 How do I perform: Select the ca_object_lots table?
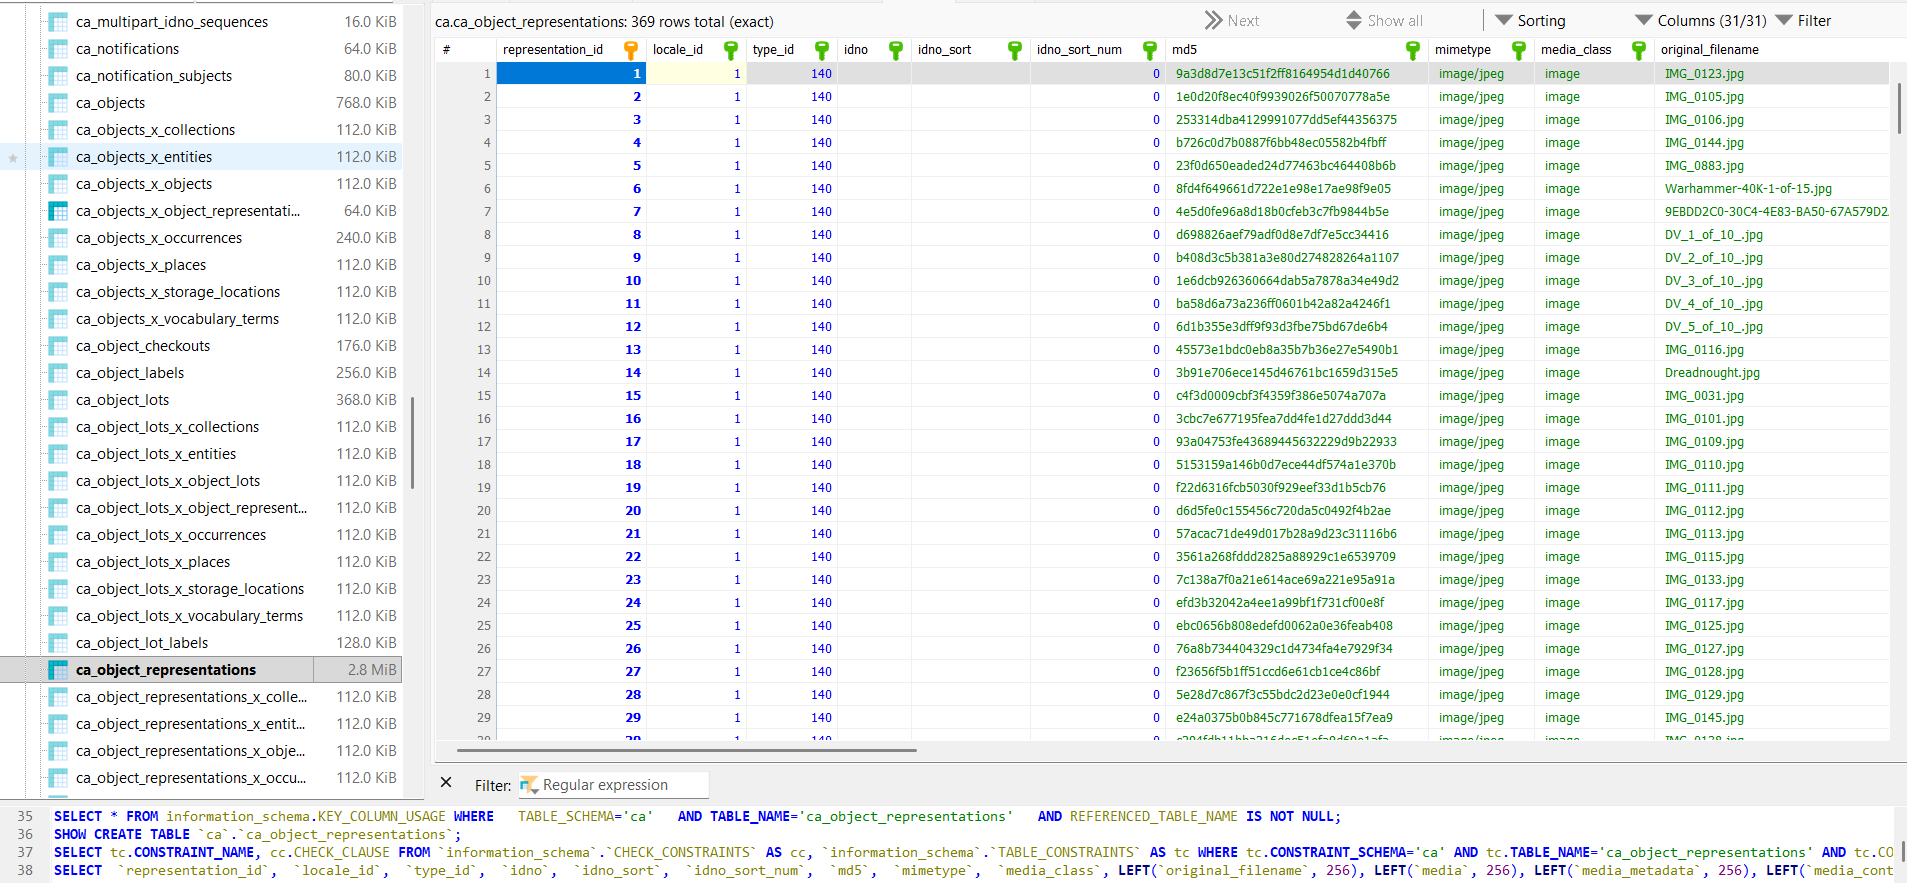point(123,400)
